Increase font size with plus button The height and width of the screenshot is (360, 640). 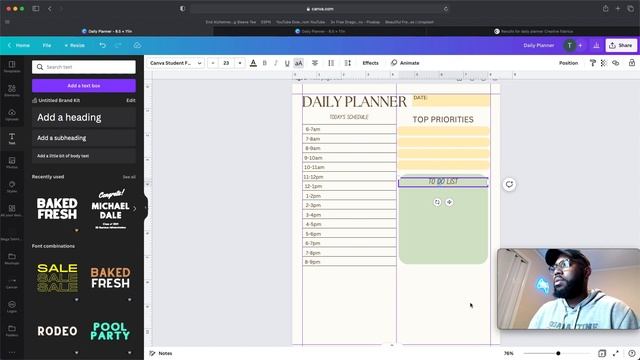point(240,63)
